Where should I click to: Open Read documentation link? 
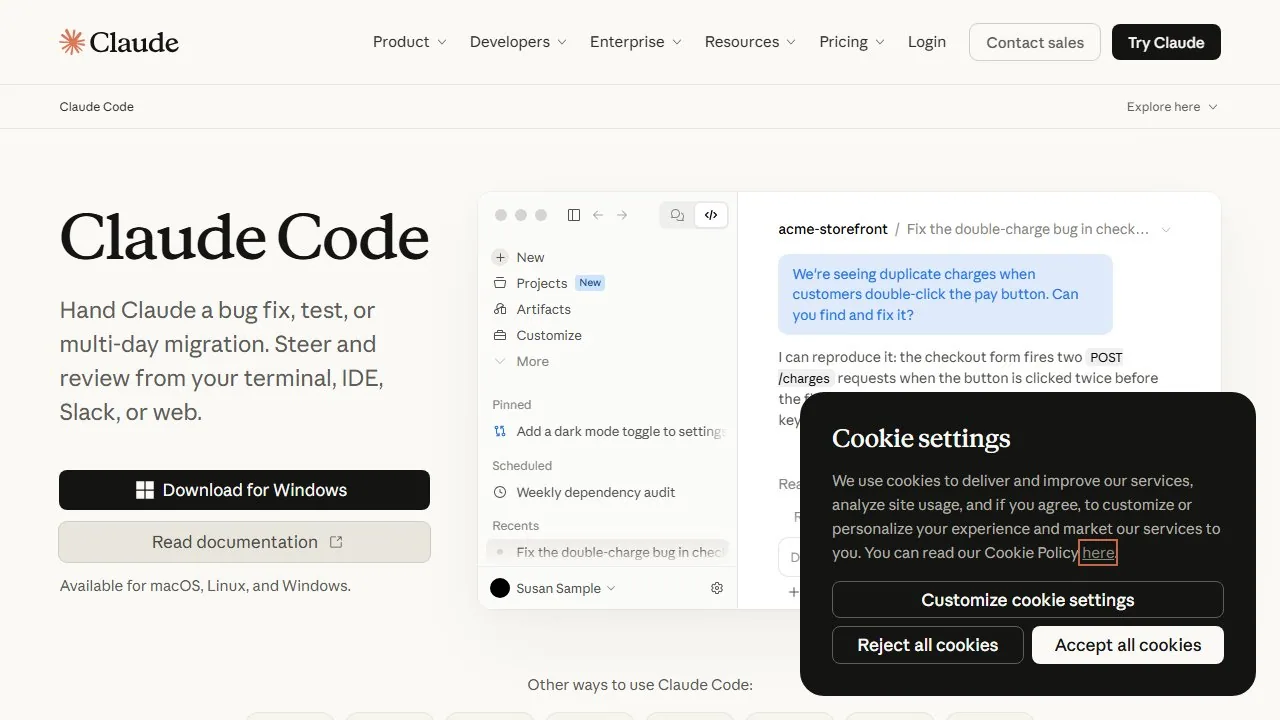tap(244, 542)
